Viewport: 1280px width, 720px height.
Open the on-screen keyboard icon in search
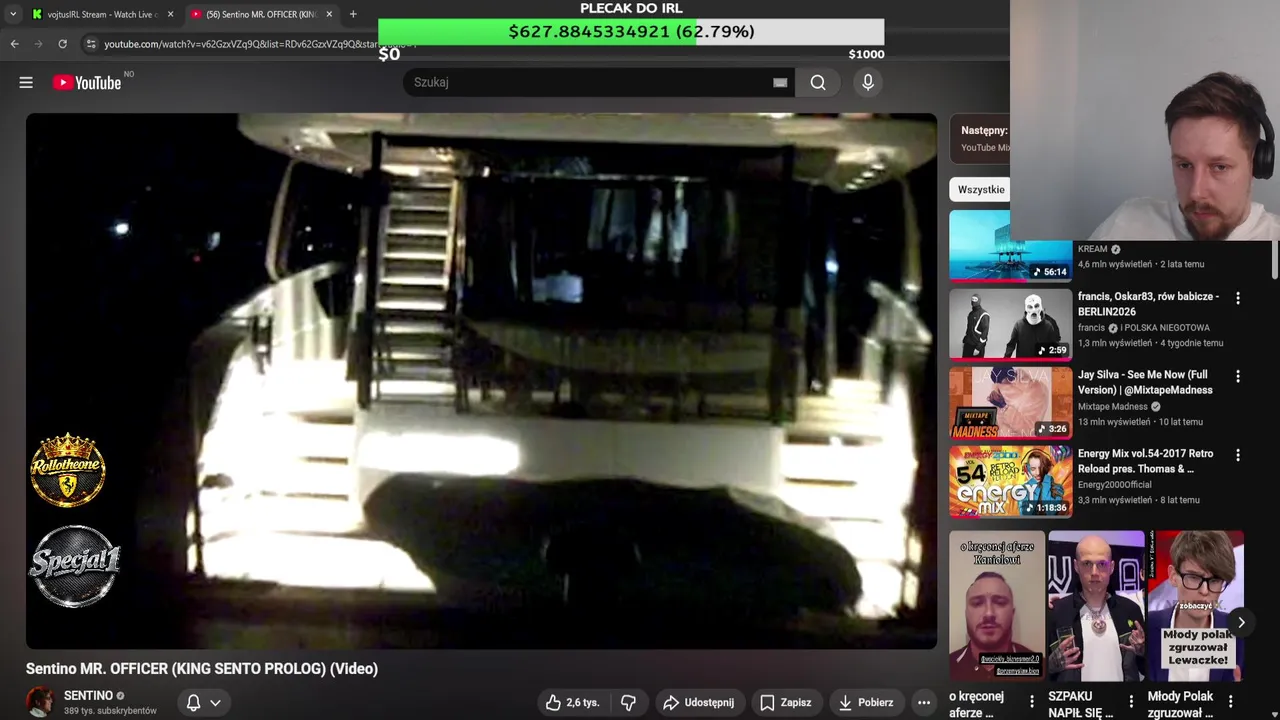(780, 83)
